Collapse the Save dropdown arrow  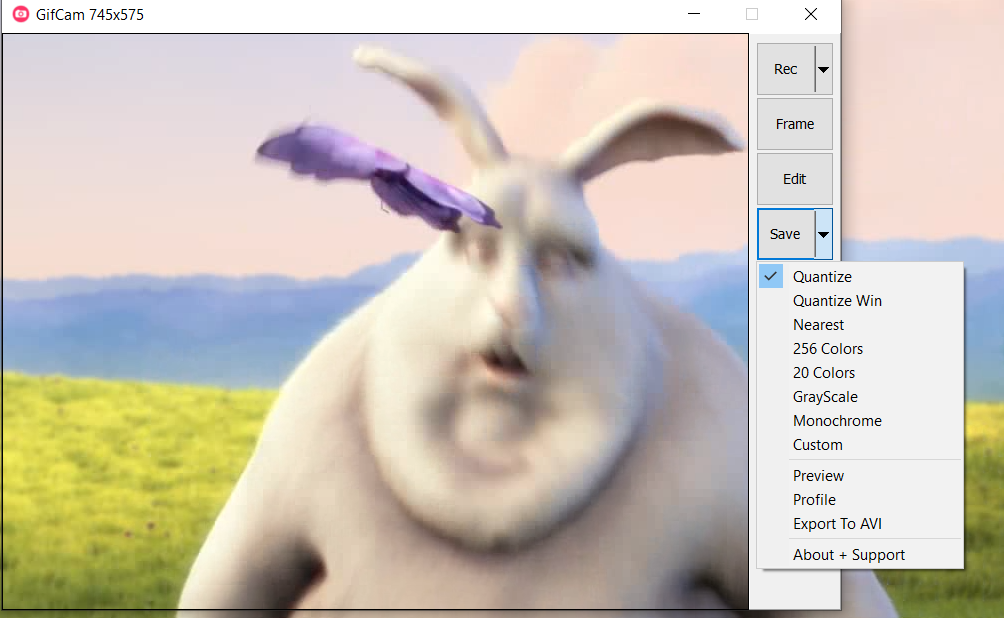click(823, 234)
